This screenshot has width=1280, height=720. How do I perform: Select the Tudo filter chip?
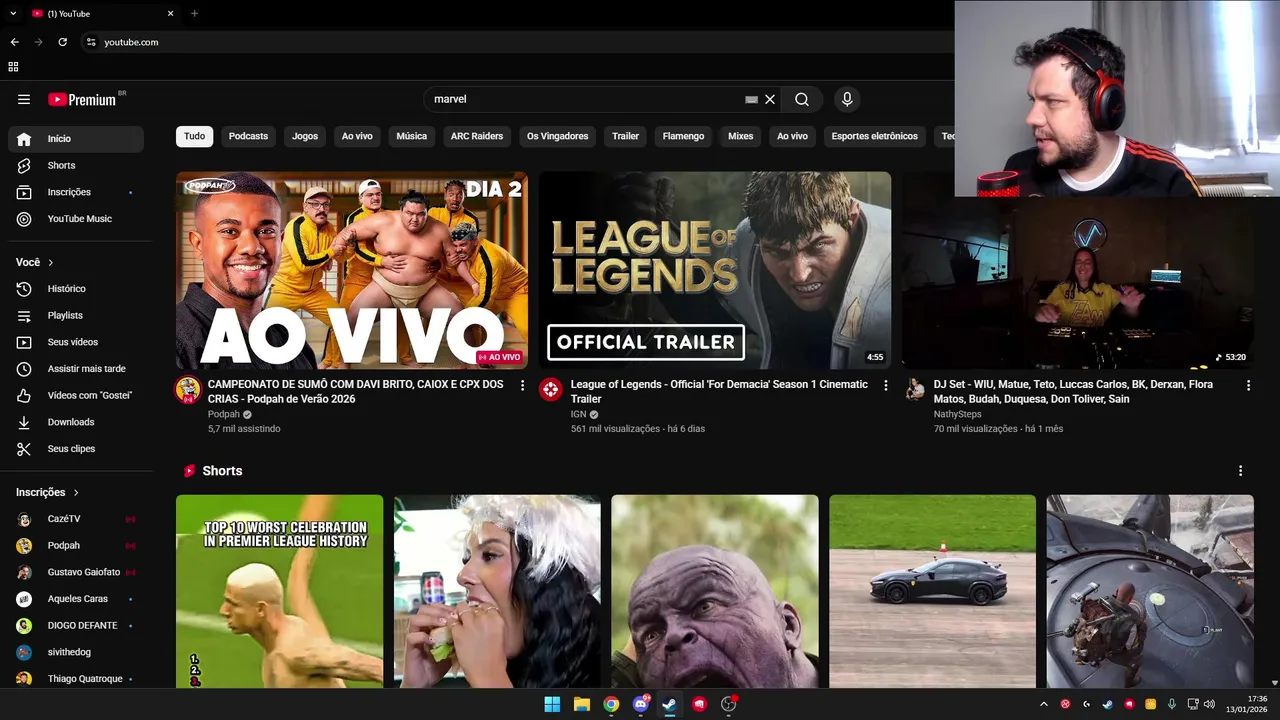click(x=194, y=136)
